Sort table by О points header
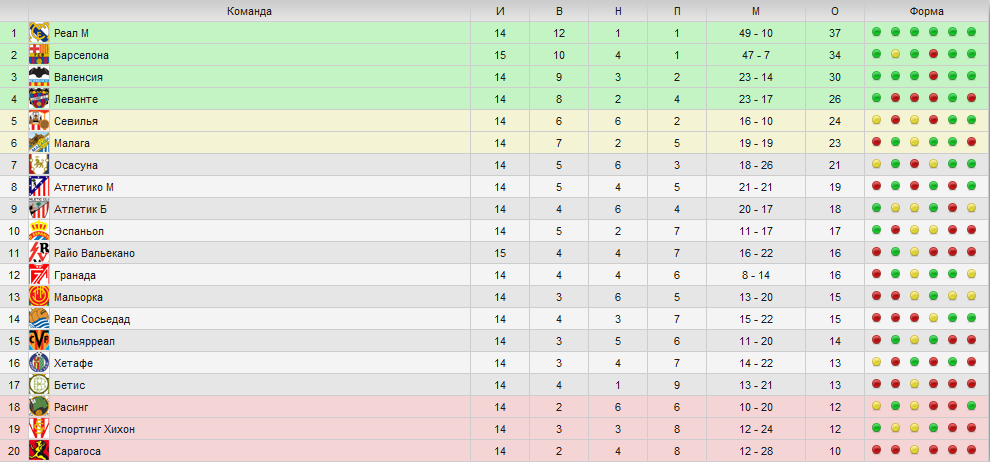 835,11
